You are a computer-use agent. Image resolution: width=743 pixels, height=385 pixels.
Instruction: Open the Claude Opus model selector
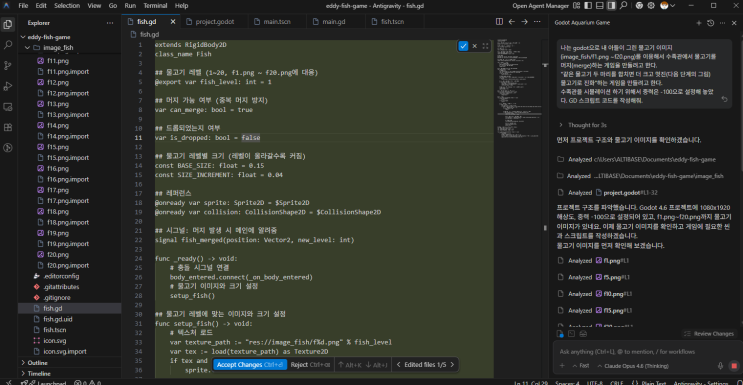633,366
